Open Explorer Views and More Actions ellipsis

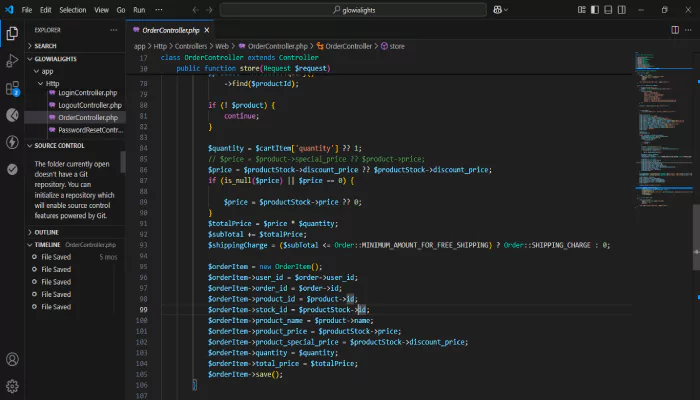113,30
